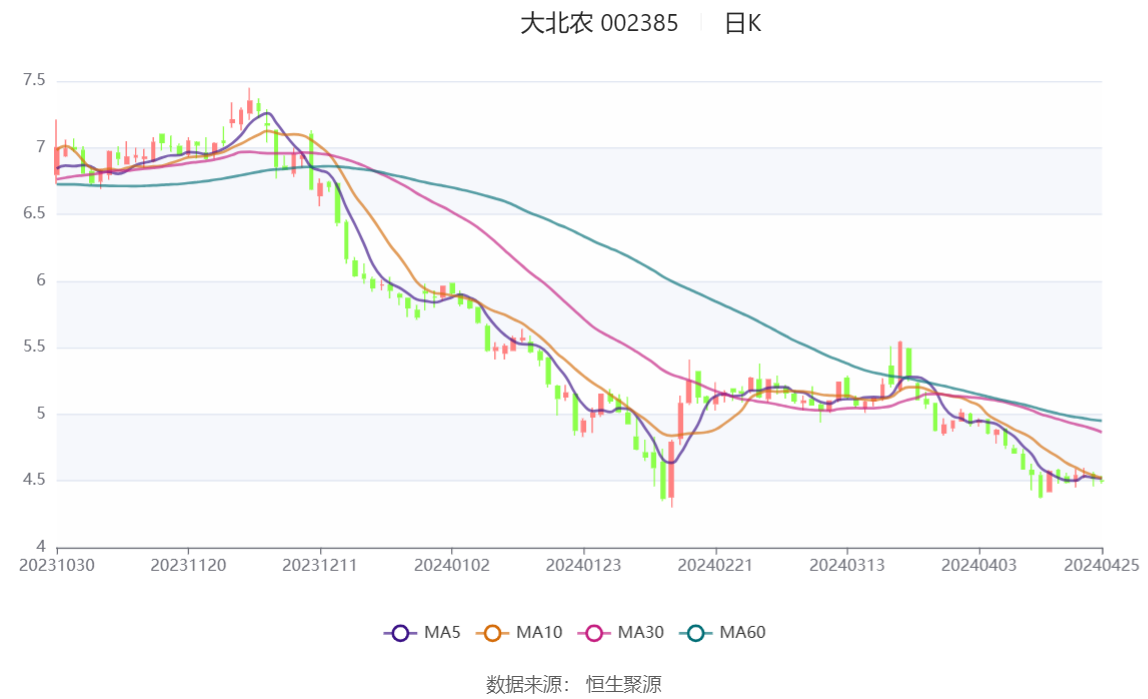This screenshot has height=699, width=1148.
Task: Click the chart title 大北农 002385
Action: point(599,23)
